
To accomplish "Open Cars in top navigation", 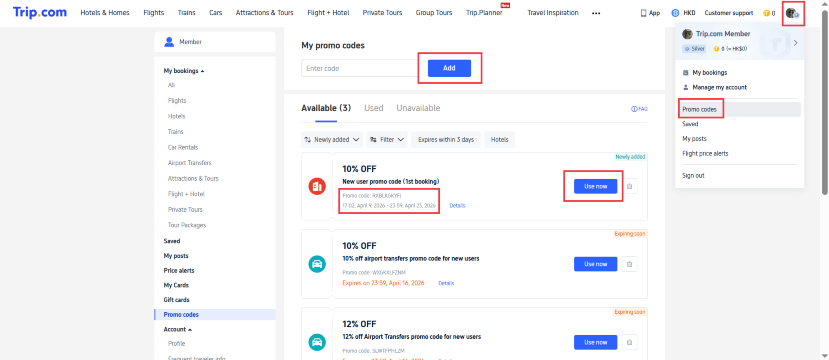I will click(216, 13).
